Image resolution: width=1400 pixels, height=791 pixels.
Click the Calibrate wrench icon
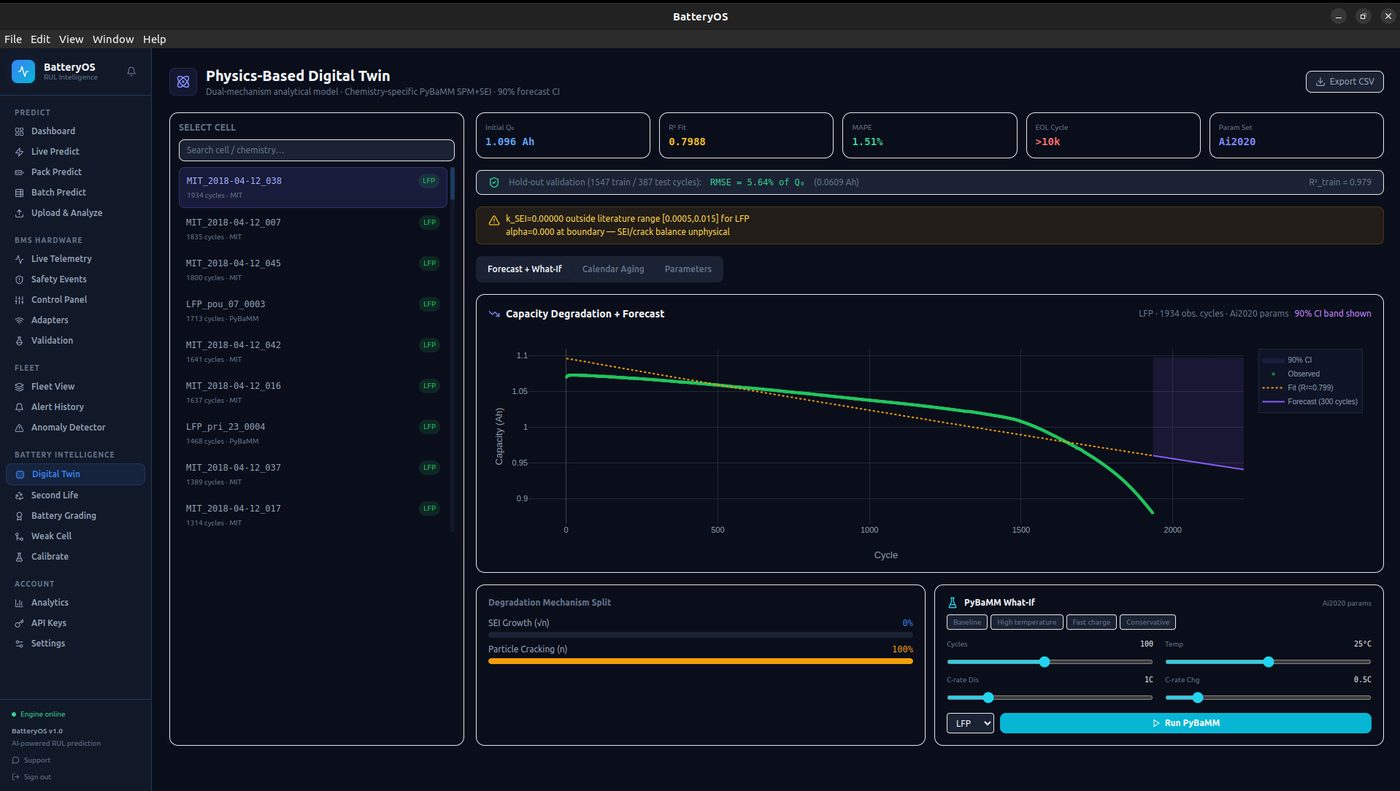20,556
